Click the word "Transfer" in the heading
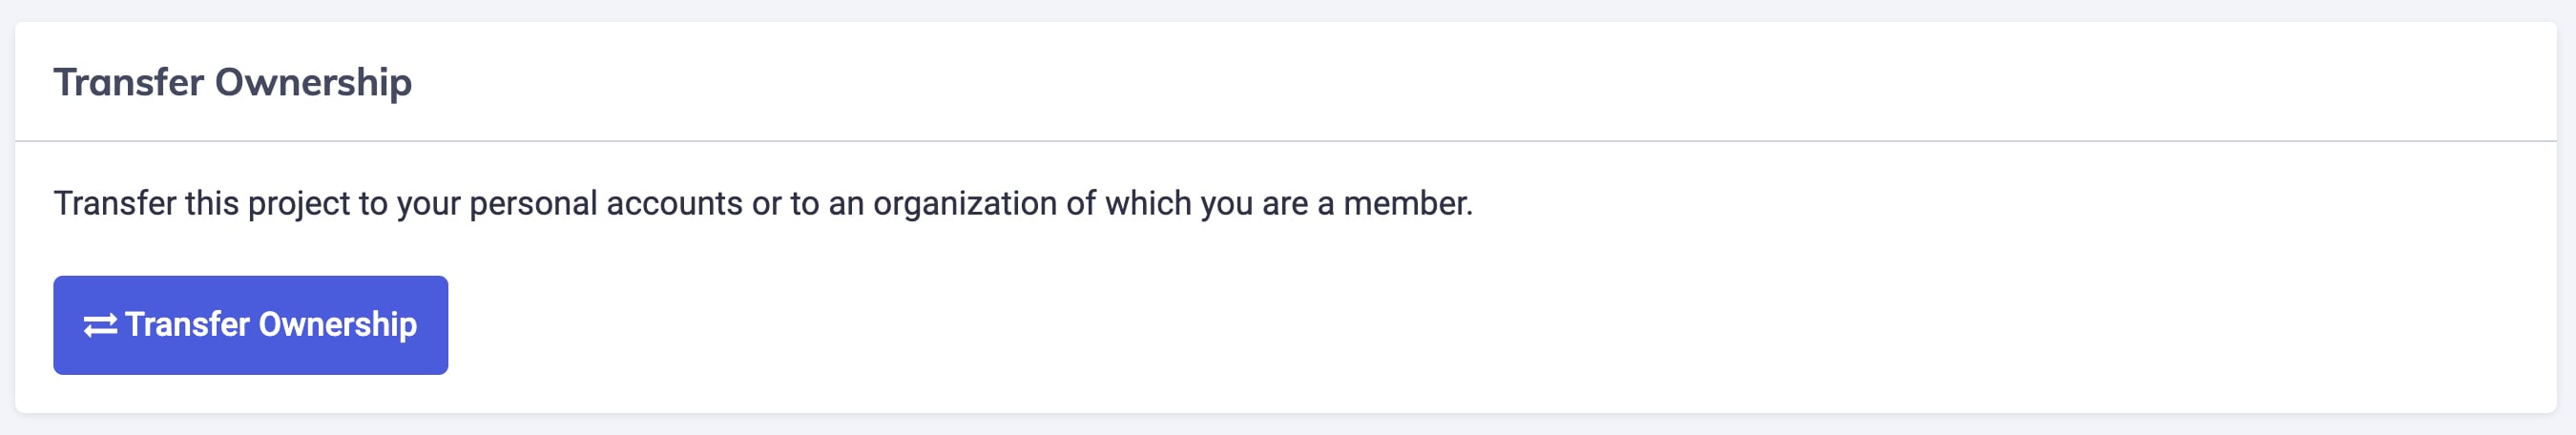 pyautogui.click(x=128, y=82)
